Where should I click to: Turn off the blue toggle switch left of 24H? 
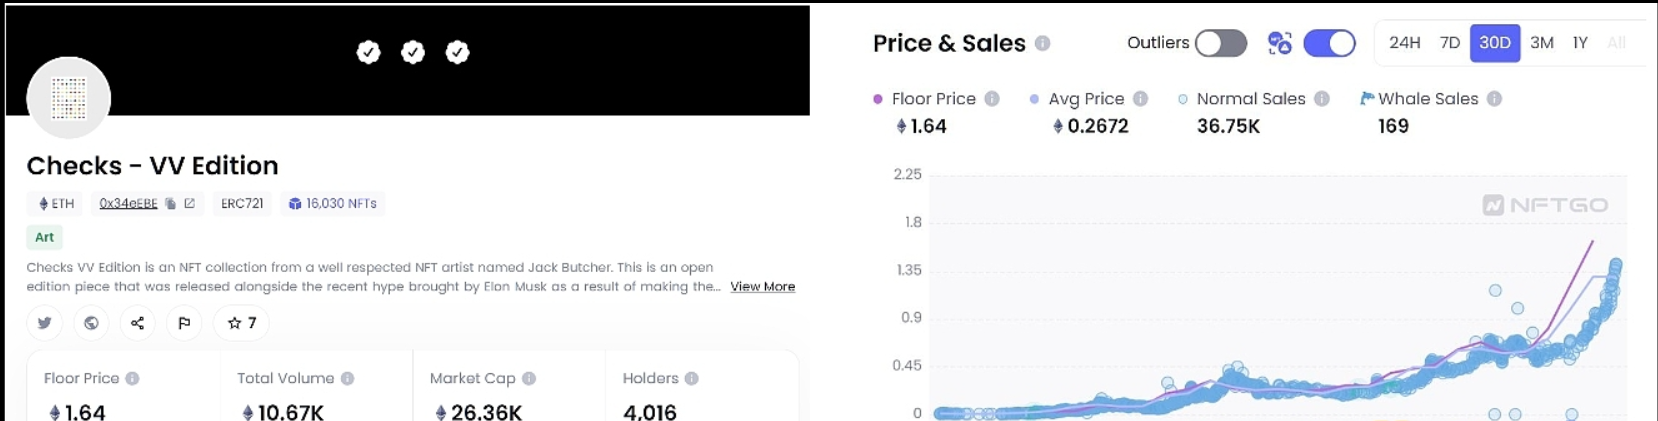pyautogui.click(x=1329, y=43)
